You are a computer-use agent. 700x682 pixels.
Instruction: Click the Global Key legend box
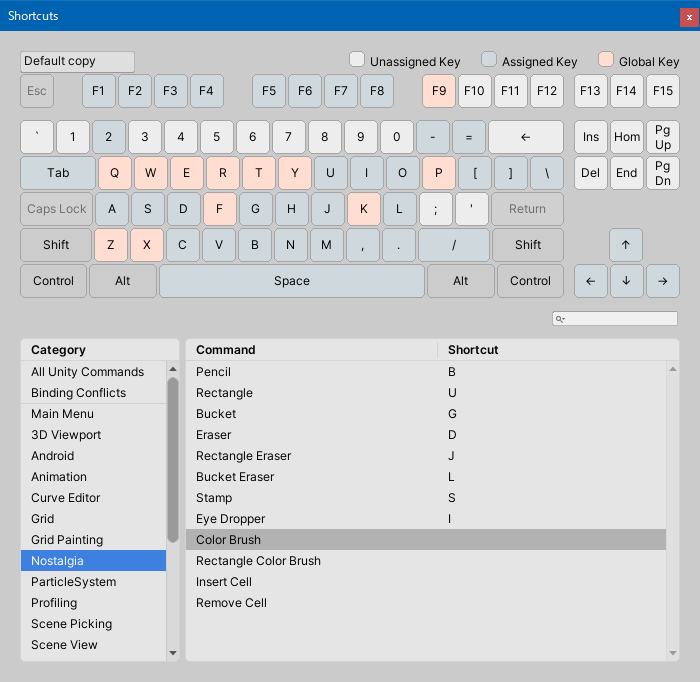point(606,59)
